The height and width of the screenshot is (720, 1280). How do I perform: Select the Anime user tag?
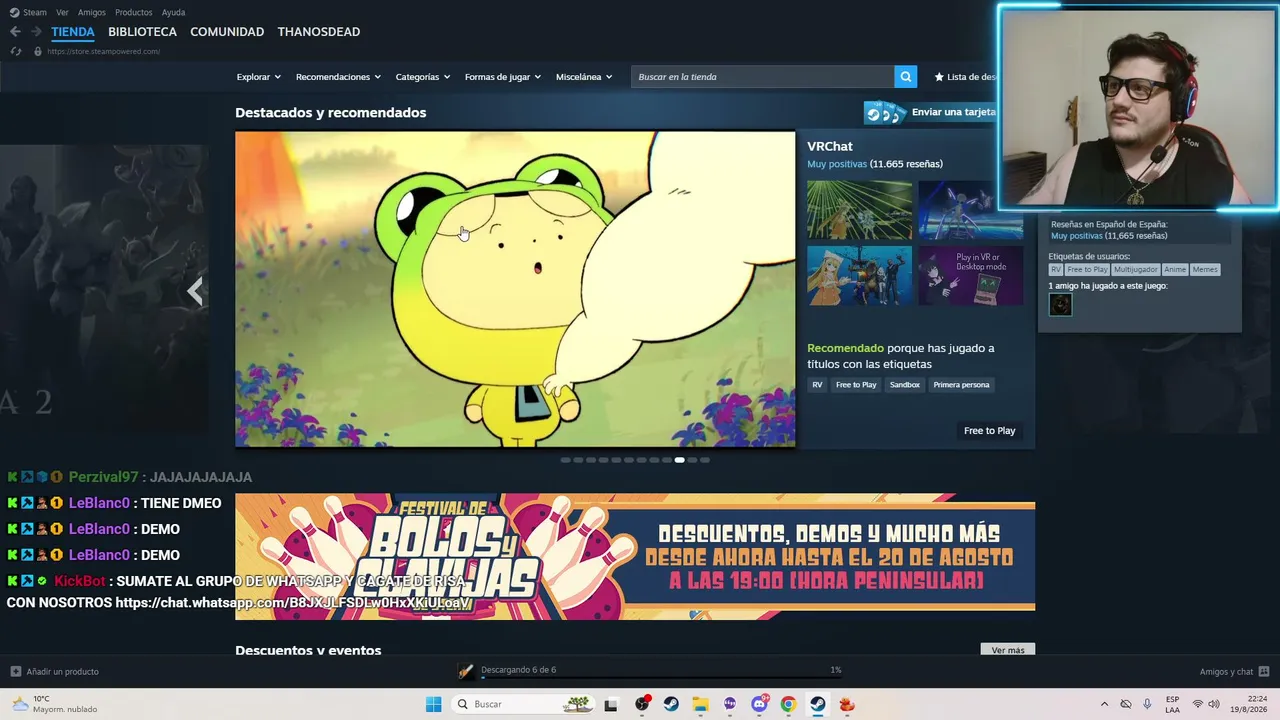pyautogui.click(x=1175, y=269)
